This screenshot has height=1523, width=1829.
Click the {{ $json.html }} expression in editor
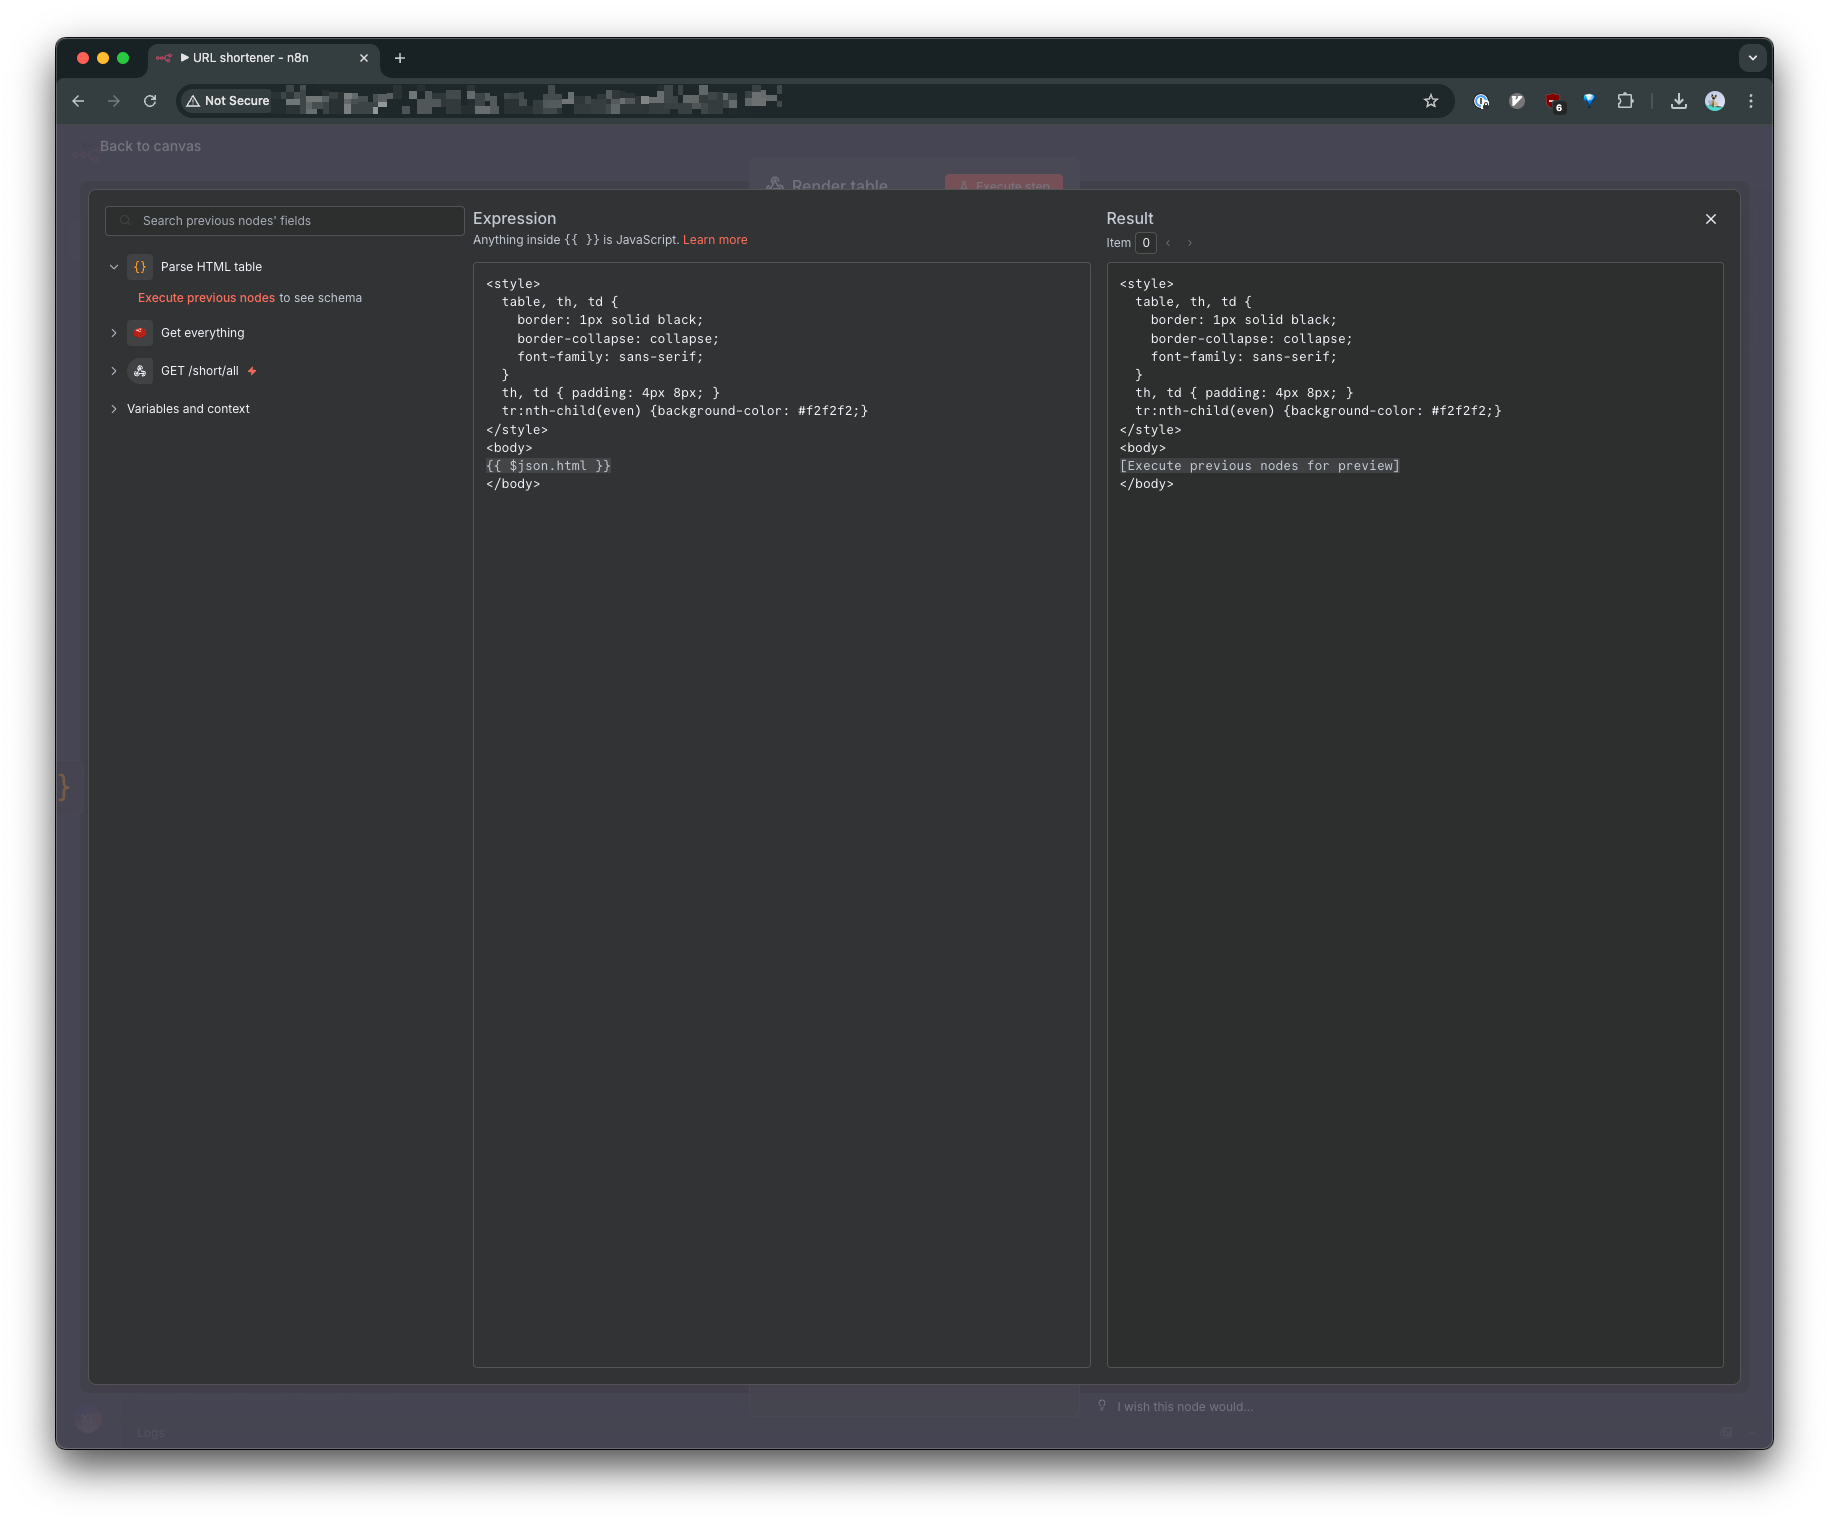pos(548,466)
